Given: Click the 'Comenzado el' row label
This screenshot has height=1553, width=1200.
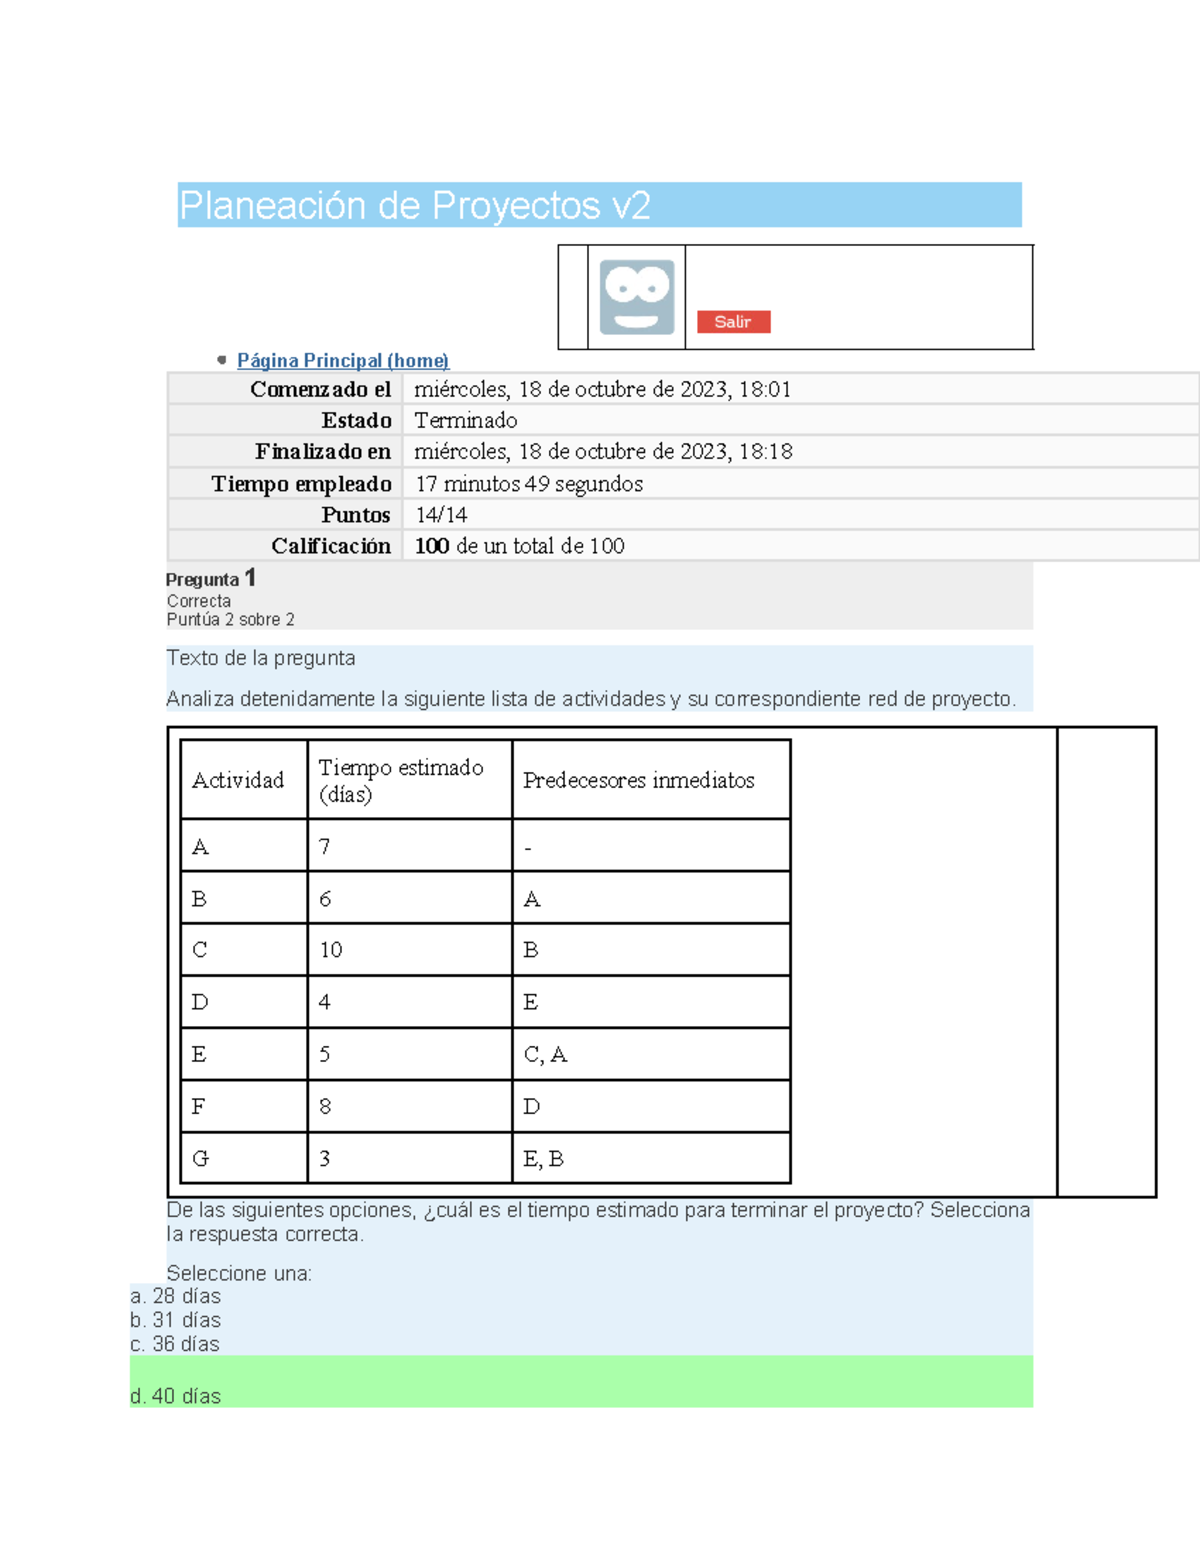Looking at the screenshot, I should [321, 389].
